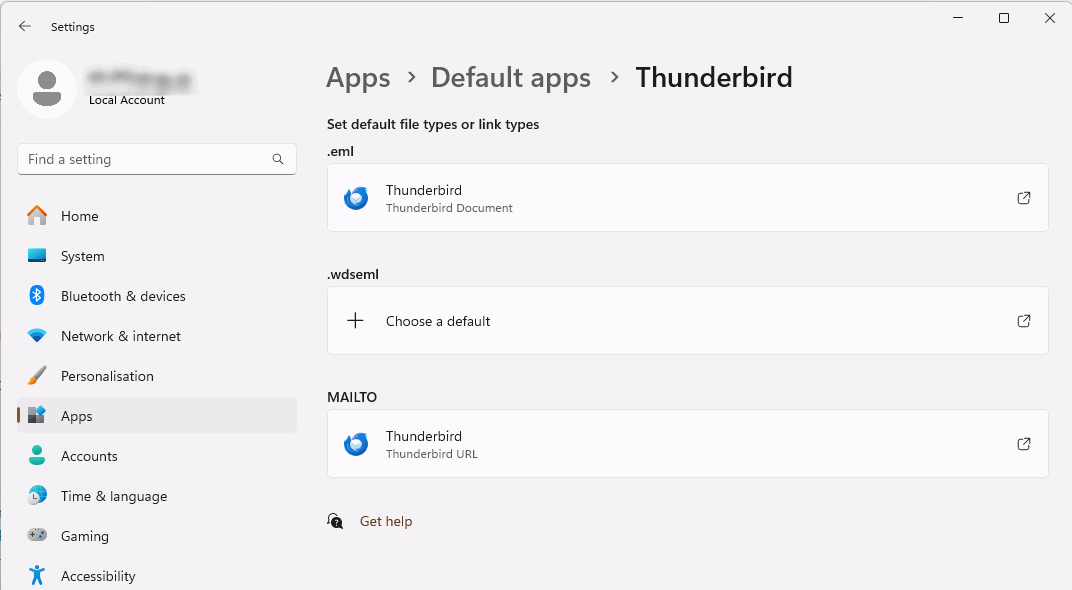The width and height of the screenshot is (1072, 590).
Task: Click the search magnifier icon
Action: click(278, 159)
